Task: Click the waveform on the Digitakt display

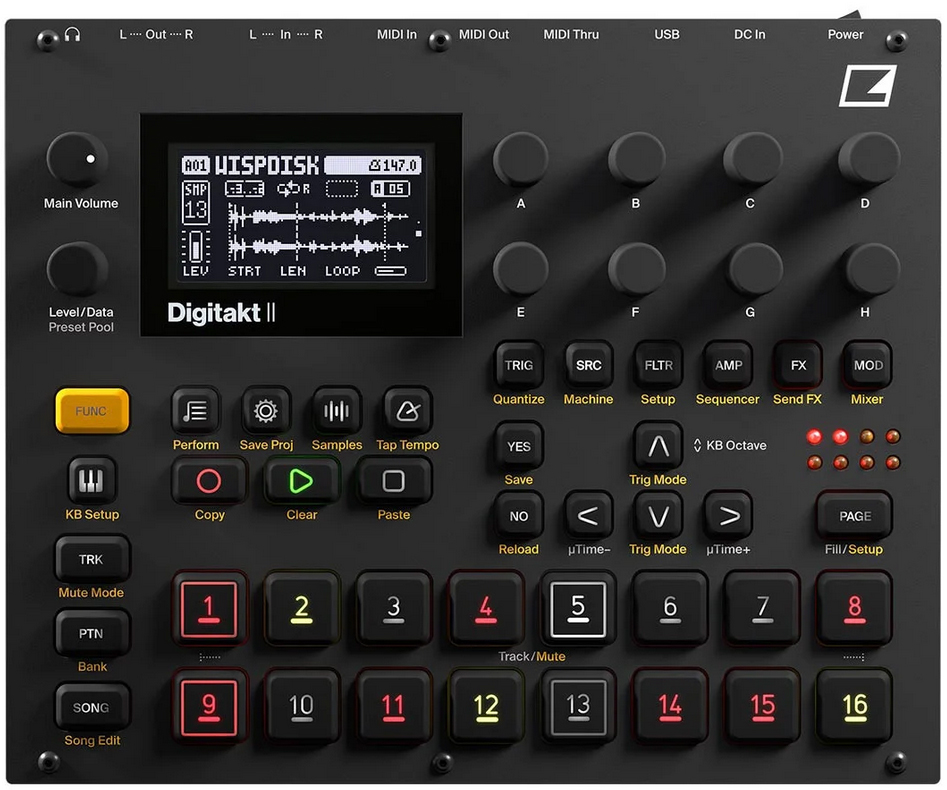Action: [x=318, y=233]
